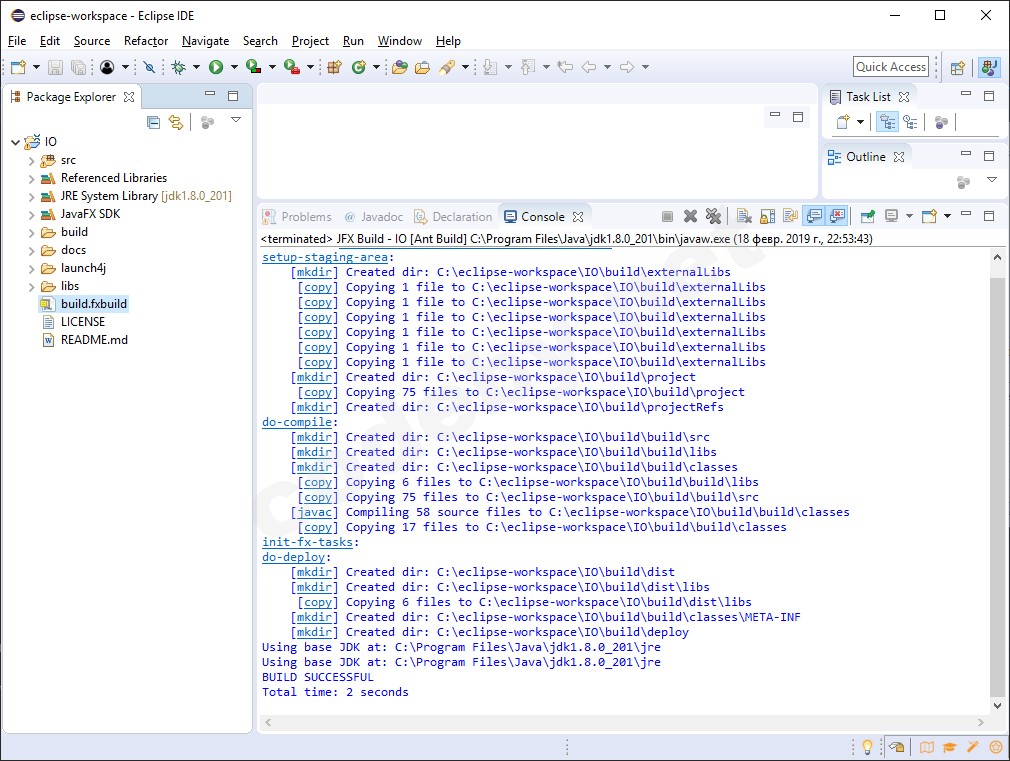The width and height of the screenshot is (1010, 761).
Task: Expand the src folder in Package Explorer
Action: 31,160
